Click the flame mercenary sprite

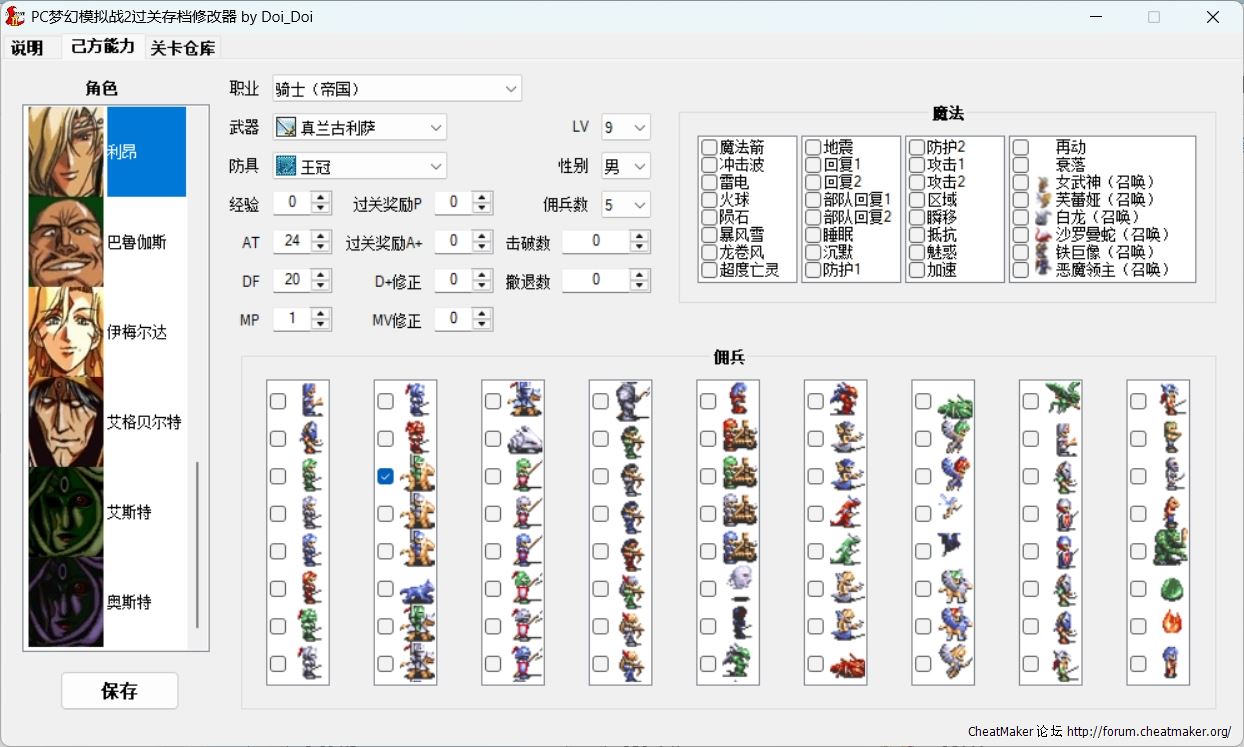(x=1171, y=623)
